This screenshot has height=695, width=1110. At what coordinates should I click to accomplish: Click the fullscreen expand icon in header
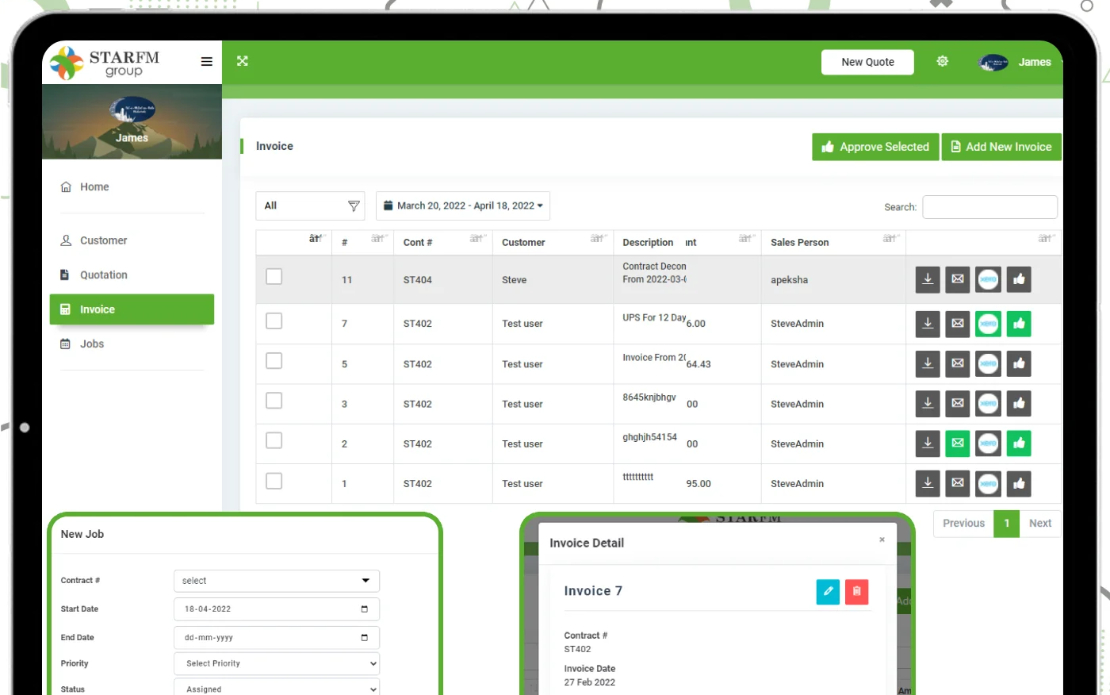coord(242,61)
